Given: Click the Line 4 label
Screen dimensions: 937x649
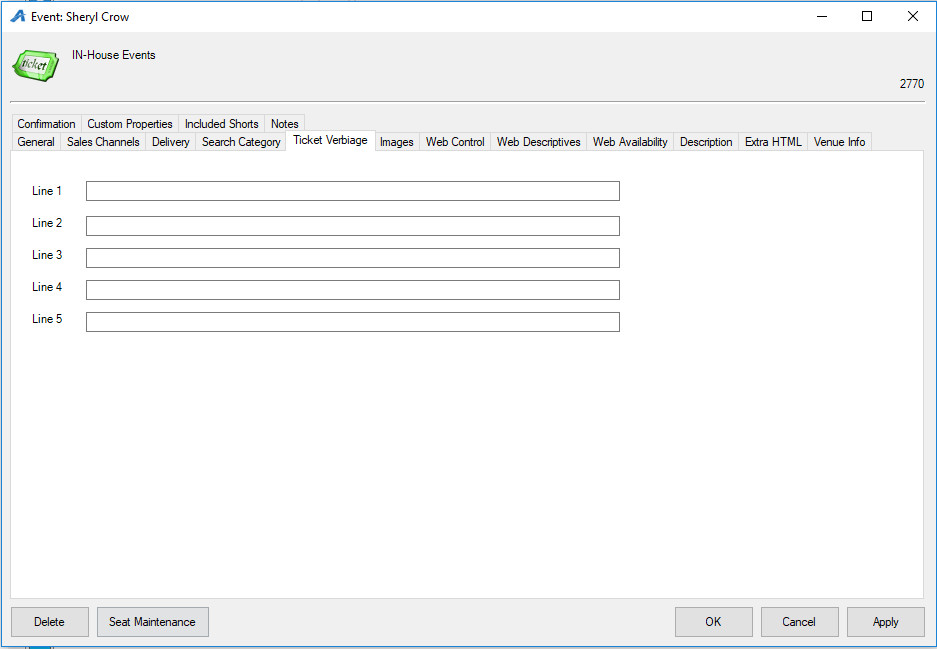Looking at the screenshot, I should pyautogui.click(x=47, y=287).
